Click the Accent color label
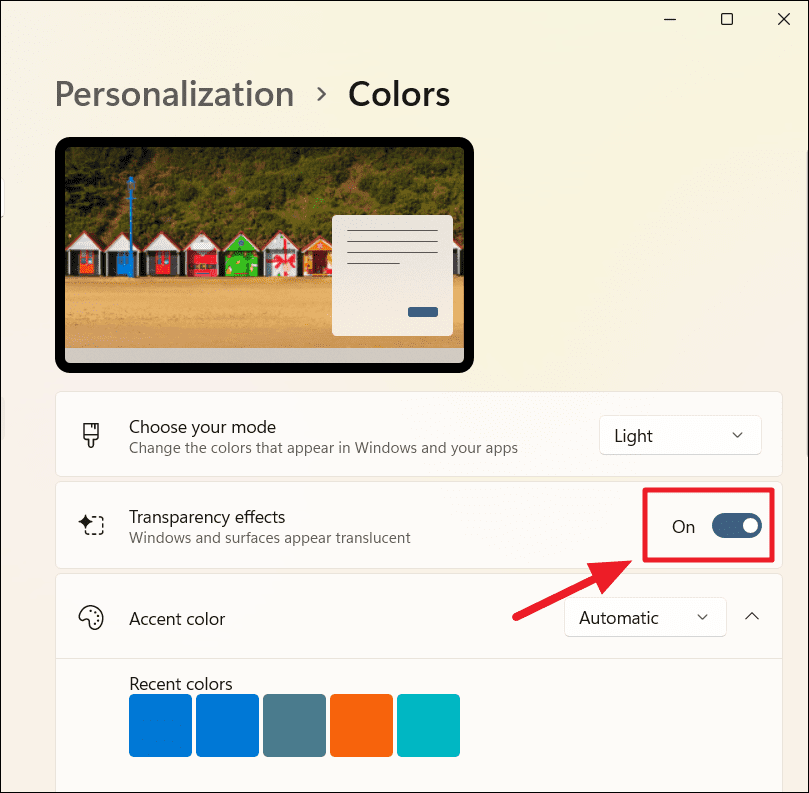 [177, 619]
